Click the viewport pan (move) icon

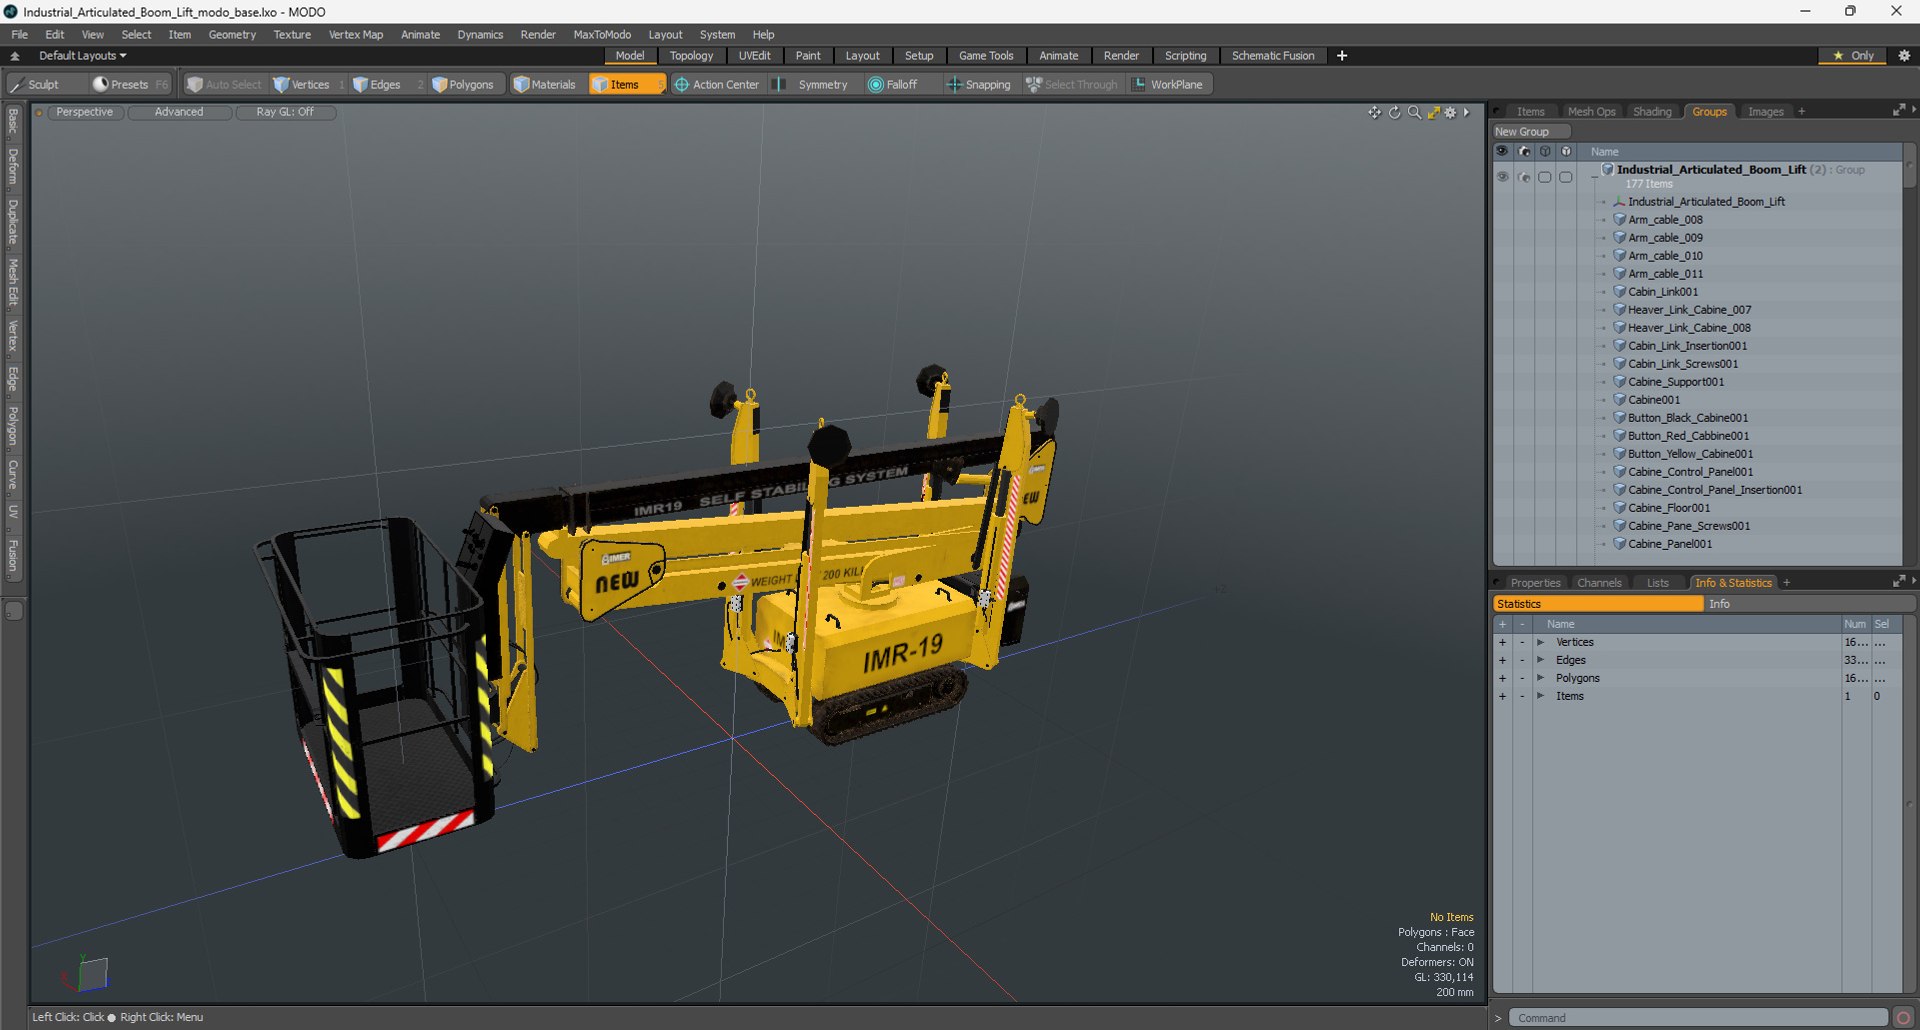[x=1375, y=113]
